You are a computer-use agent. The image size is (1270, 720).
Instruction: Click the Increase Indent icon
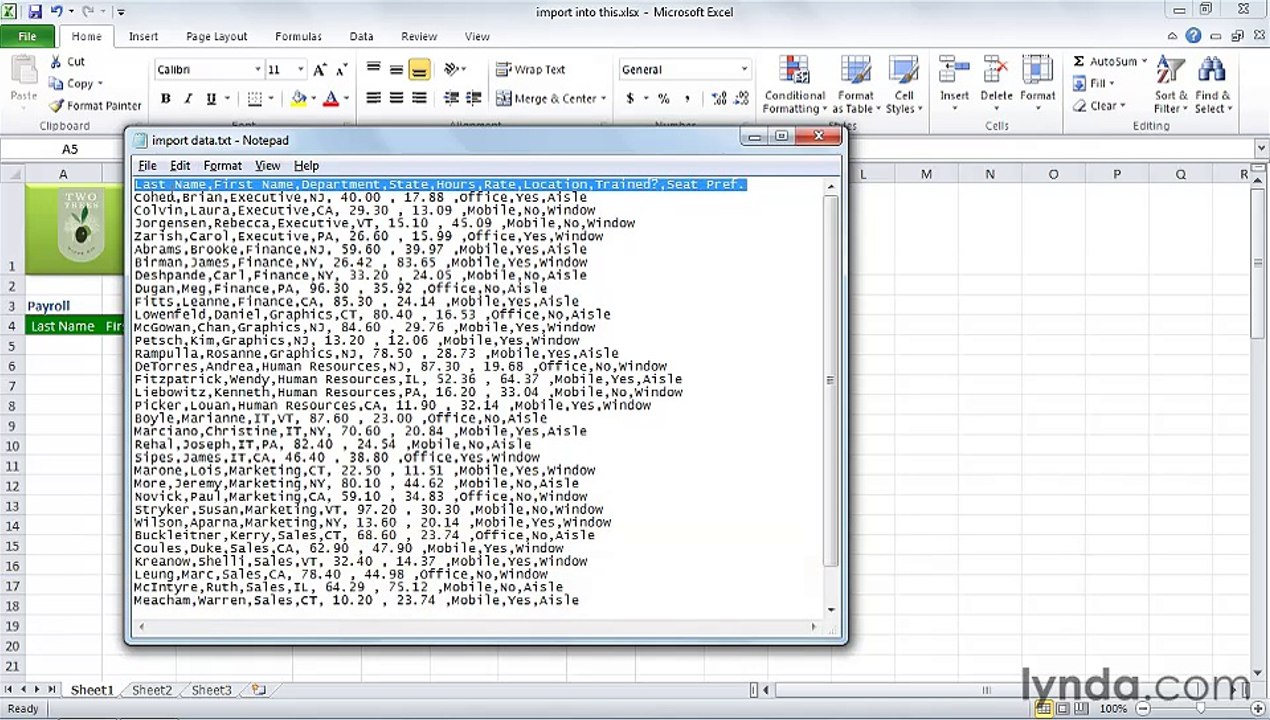pyautogui.click(x=473, y=98)
